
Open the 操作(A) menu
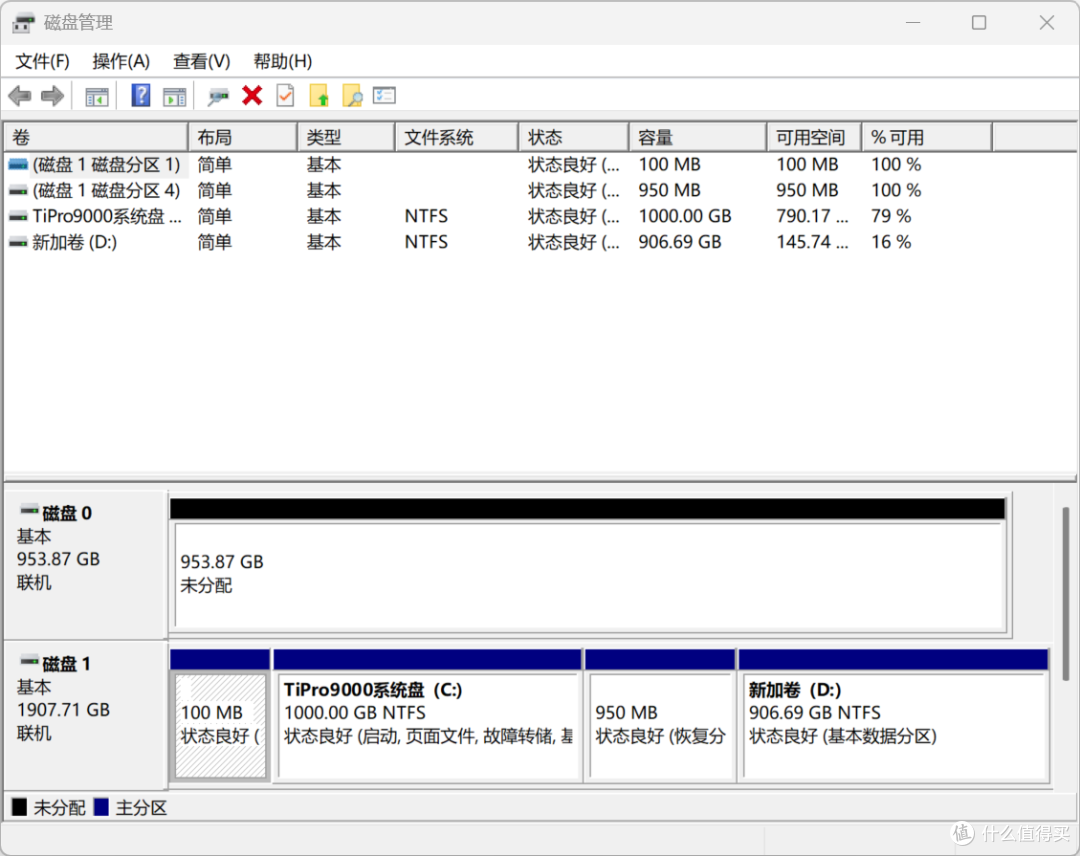(121, 61)
